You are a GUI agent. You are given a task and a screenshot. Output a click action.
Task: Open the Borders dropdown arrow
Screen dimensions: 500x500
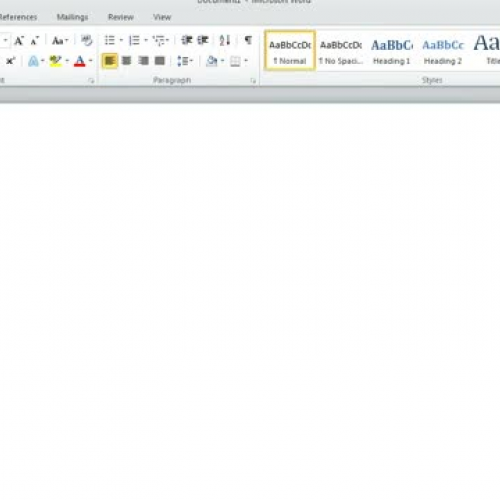246,61
